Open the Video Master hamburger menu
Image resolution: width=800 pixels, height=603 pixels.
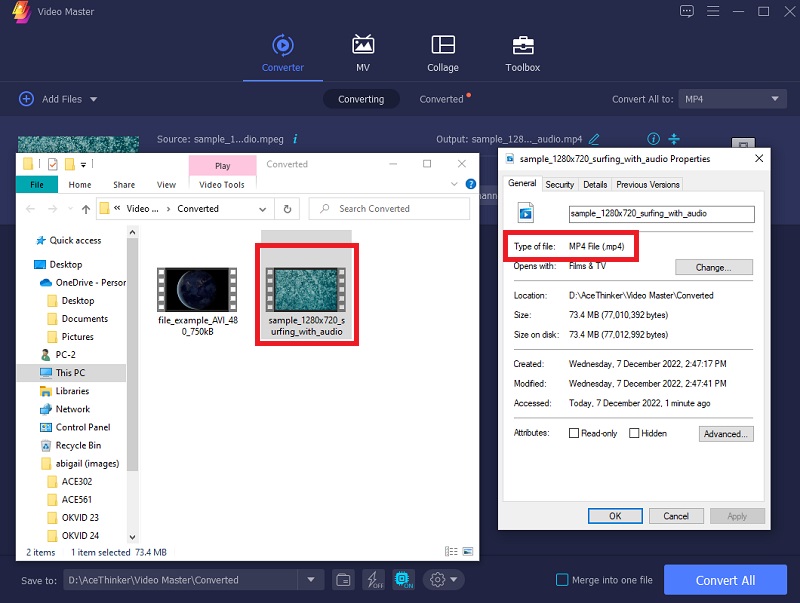713,11
